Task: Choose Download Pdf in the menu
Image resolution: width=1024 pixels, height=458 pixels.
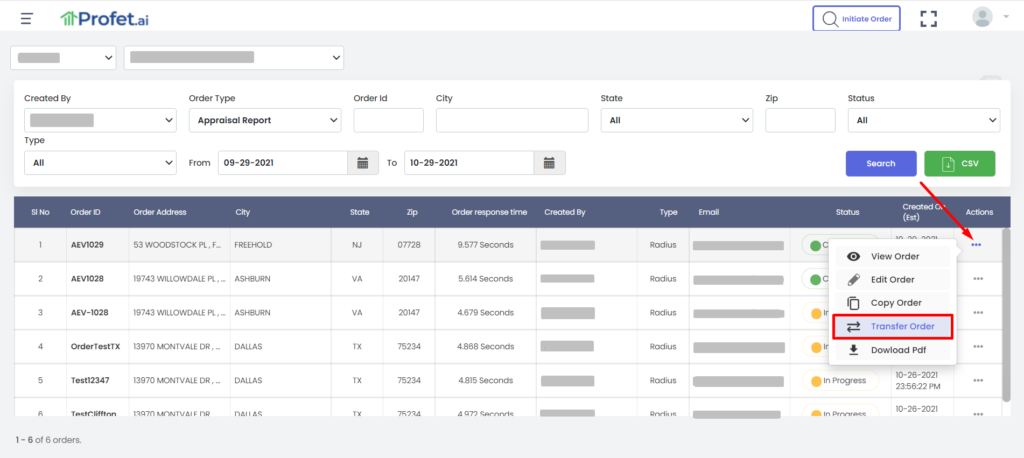Action: click(893, 350)
